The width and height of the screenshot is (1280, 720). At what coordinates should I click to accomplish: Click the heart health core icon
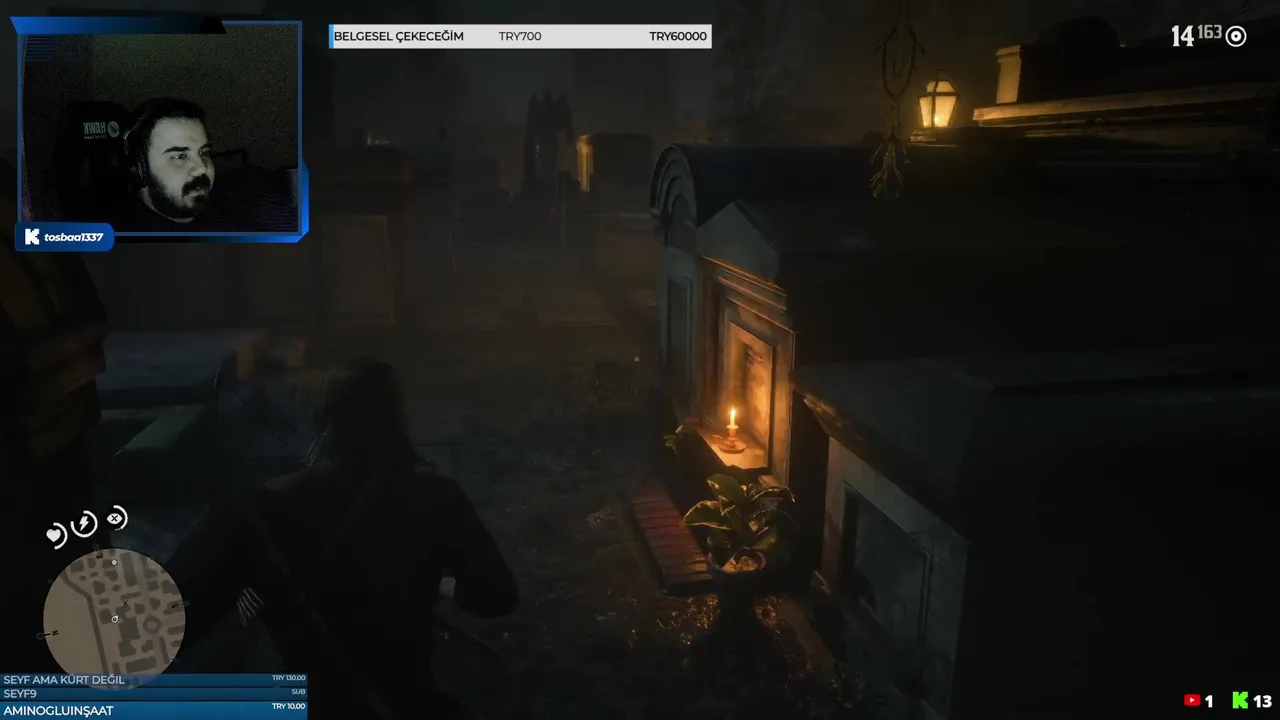[x=55, y=535]
